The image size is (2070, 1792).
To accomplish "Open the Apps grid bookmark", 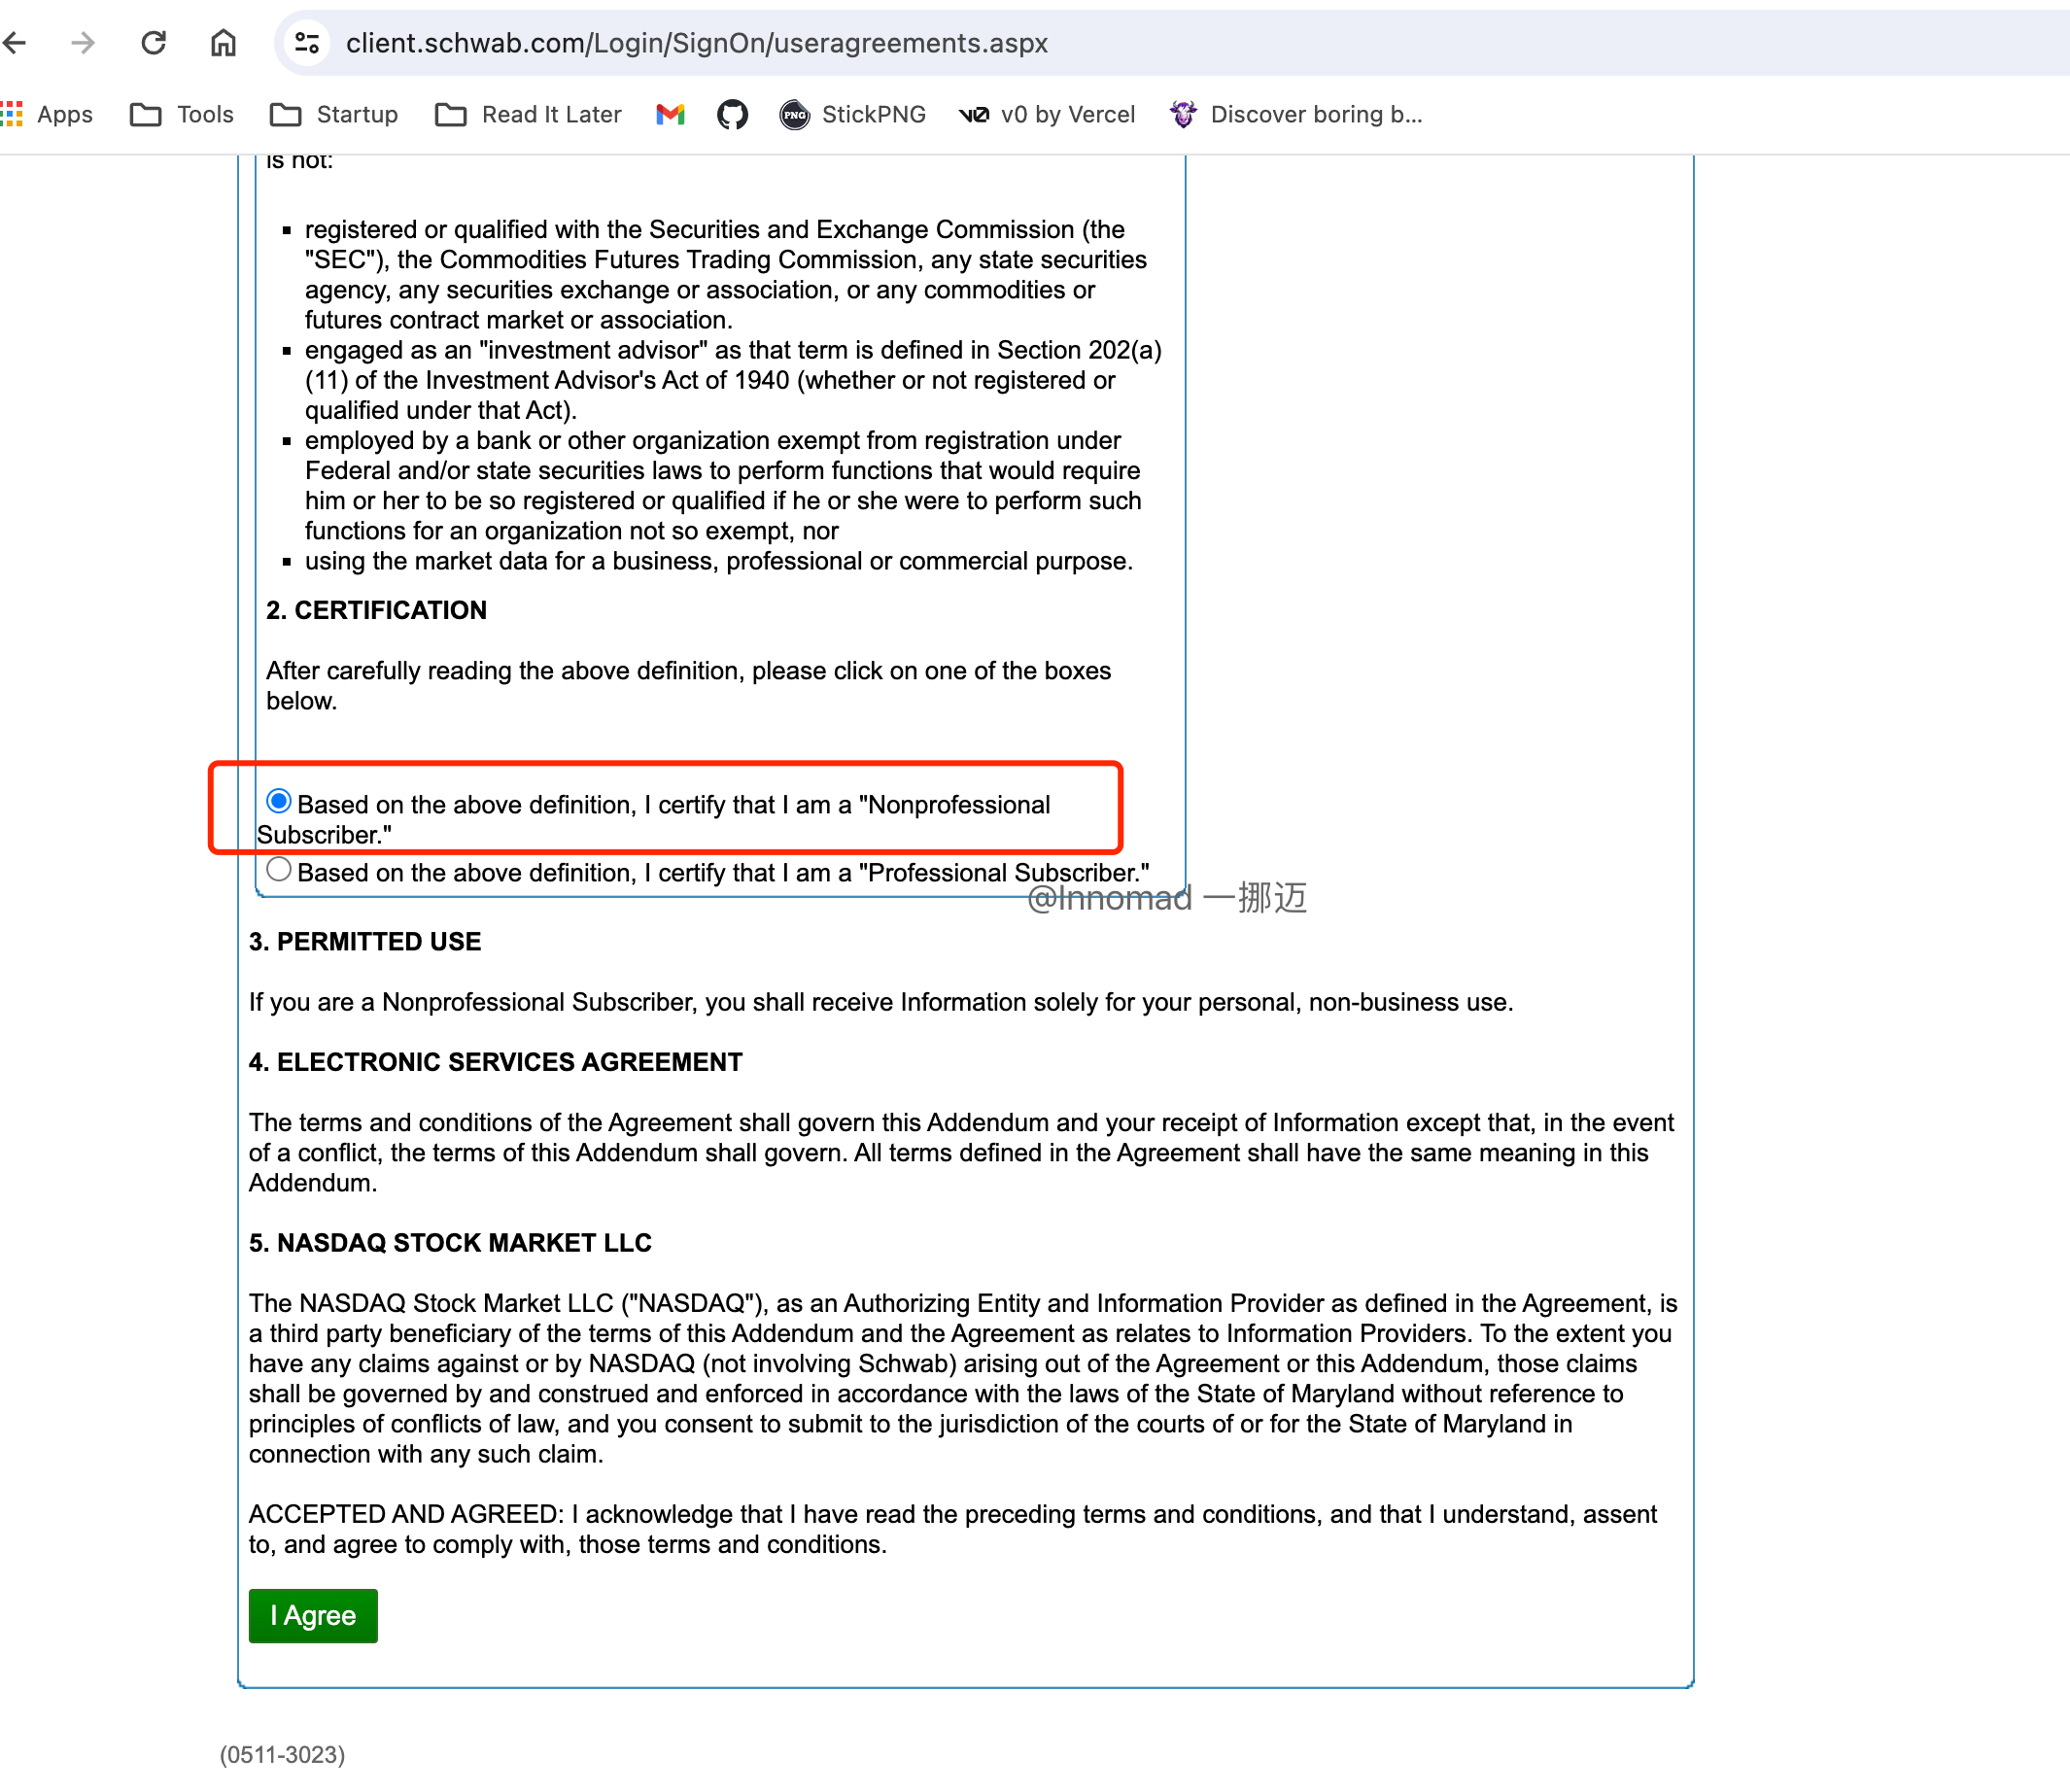I will [47, 115].
